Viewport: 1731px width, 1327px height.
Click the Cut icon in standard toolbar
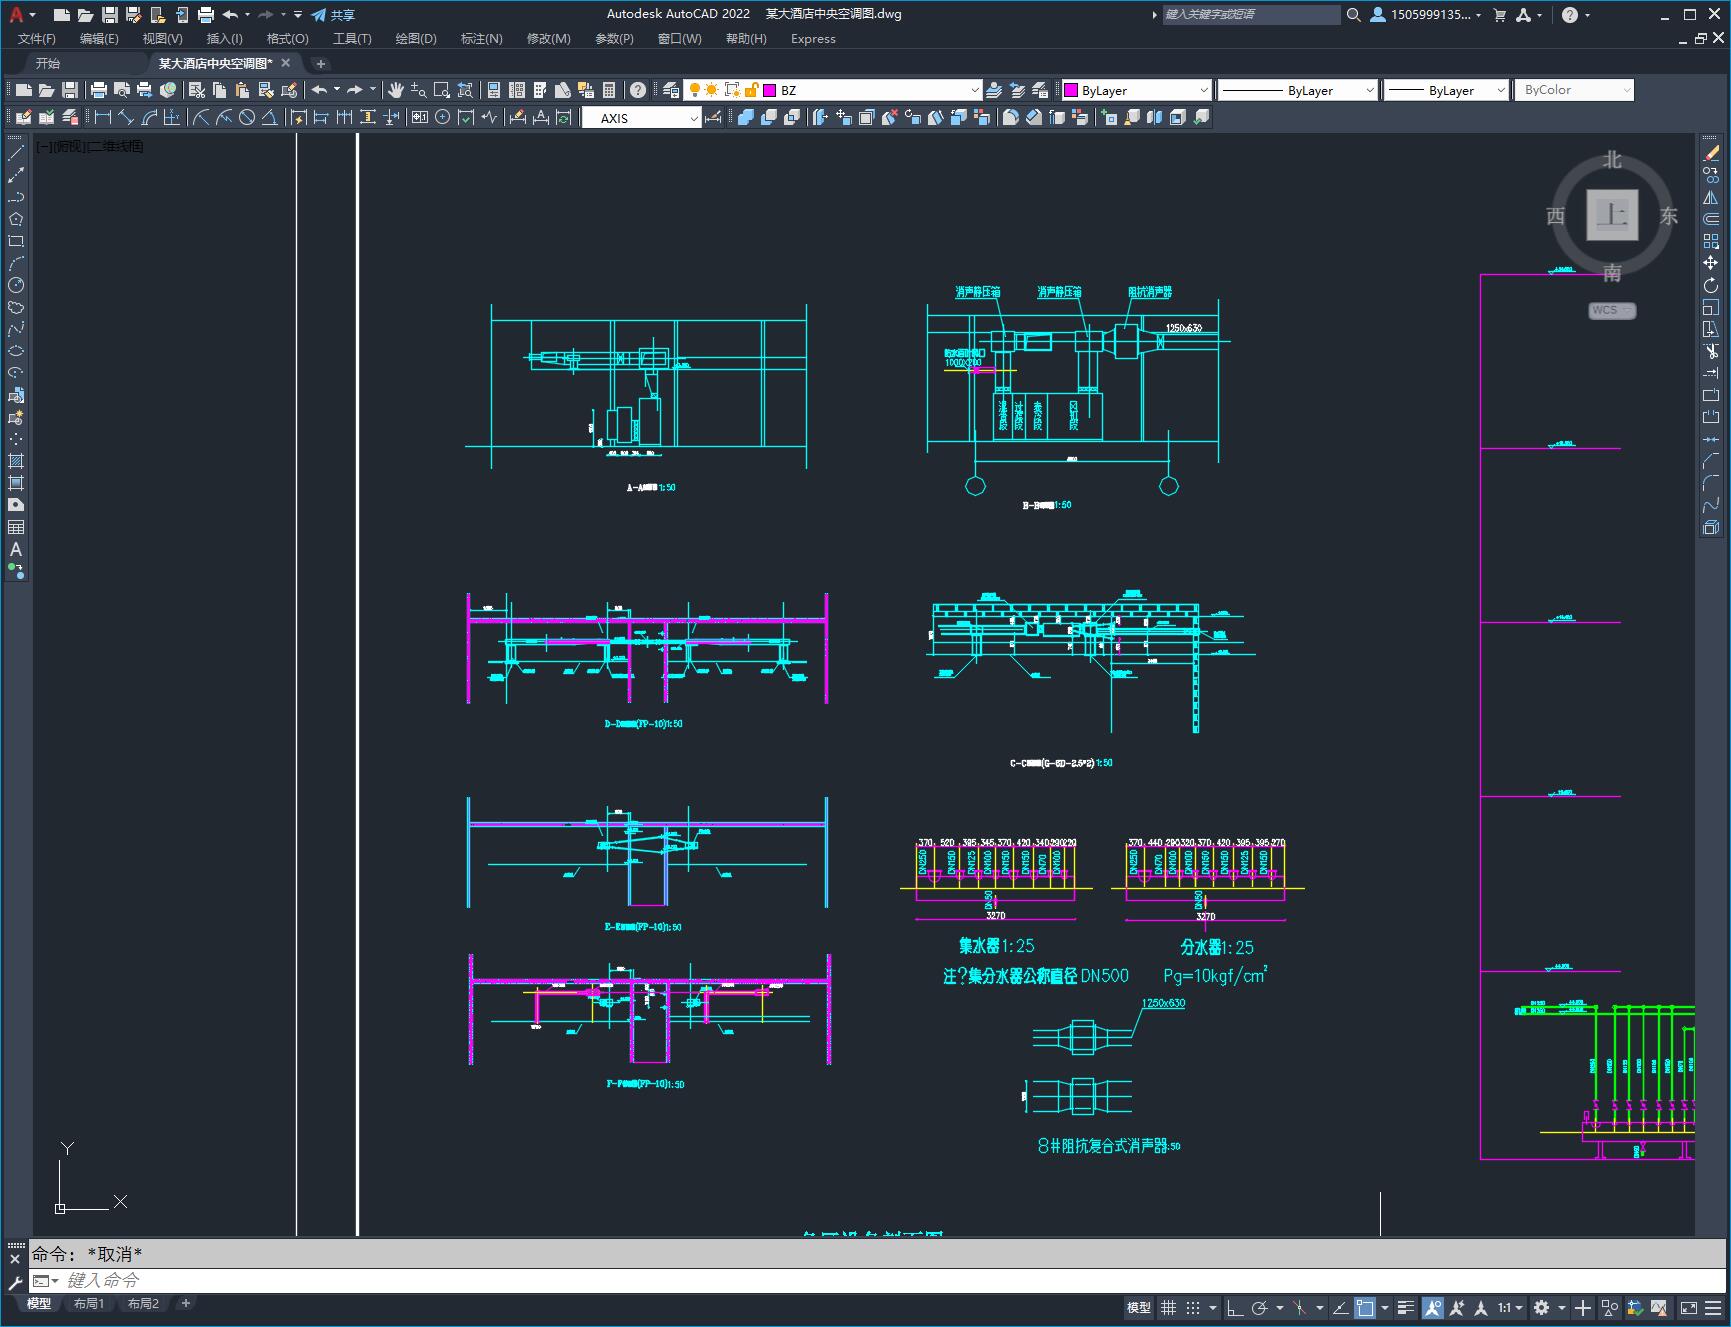[196, 90]
